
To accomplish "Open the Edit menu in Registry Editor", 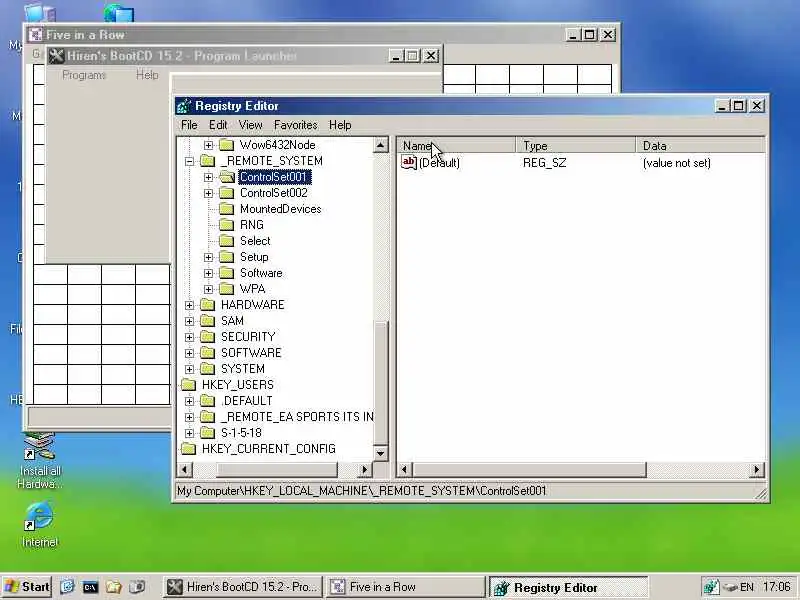I will tap(218, 125).
